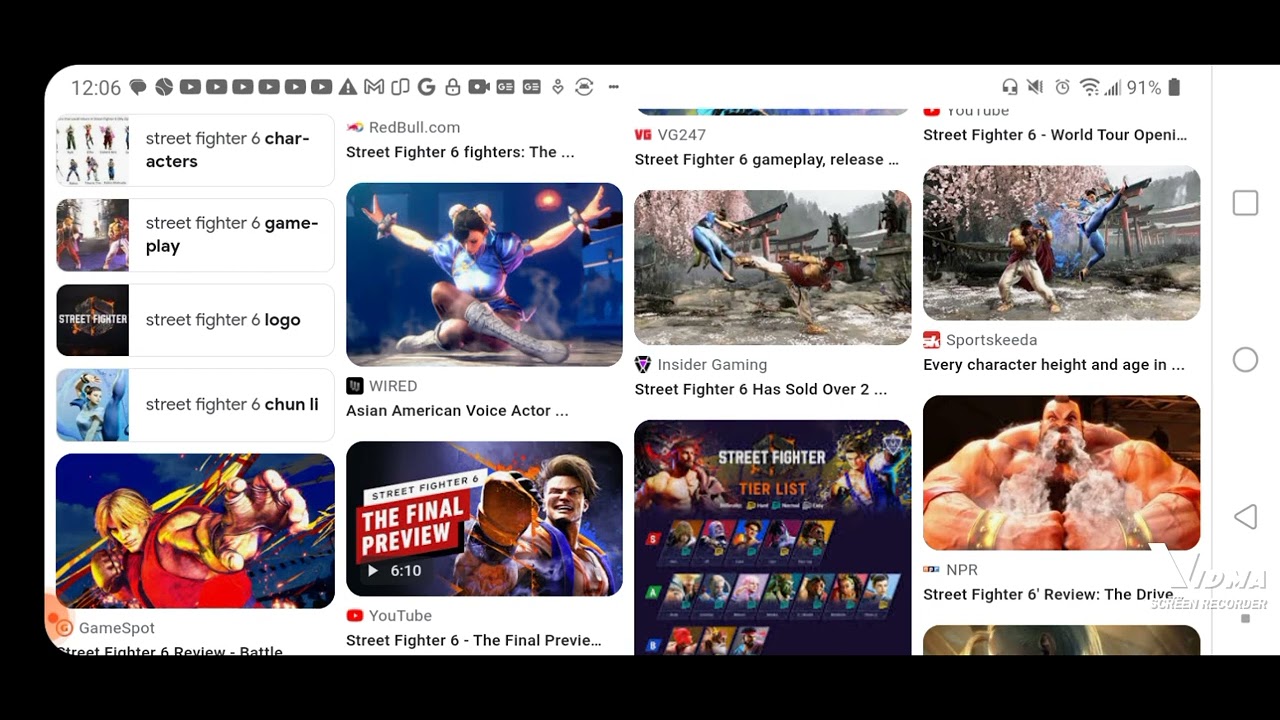Image resolution: width=1280 pixels, height=720 pixels.
Task: Click the characters lineup chip thumbnail
Action: point(92,150)
